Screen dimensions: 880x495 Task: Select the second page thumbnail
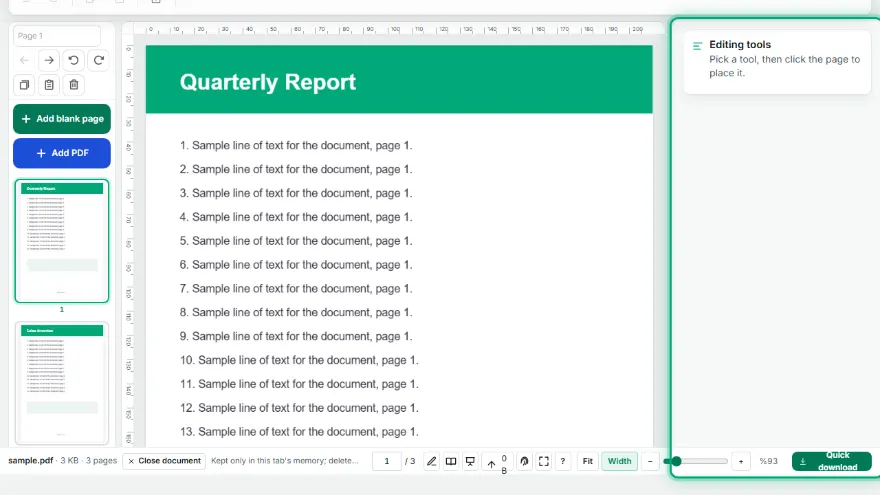pos(62,383)
